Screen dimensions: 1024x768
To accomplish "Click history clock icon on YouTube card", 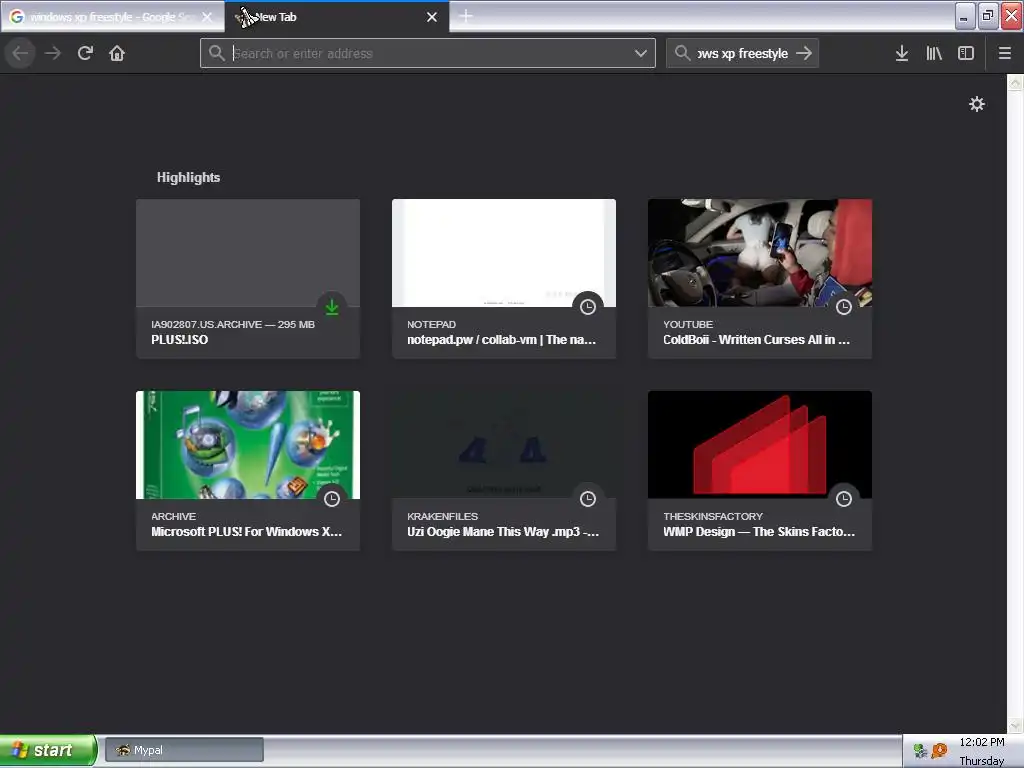I will (844, 306).
